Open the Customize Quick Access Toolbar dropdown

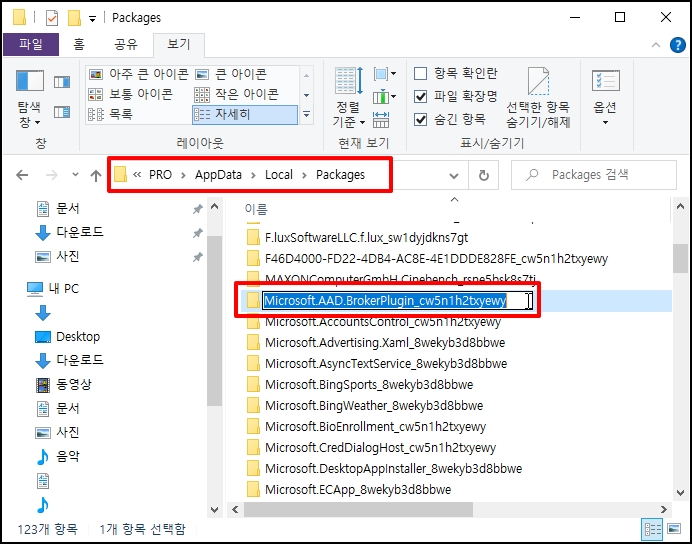pos(92,19)
